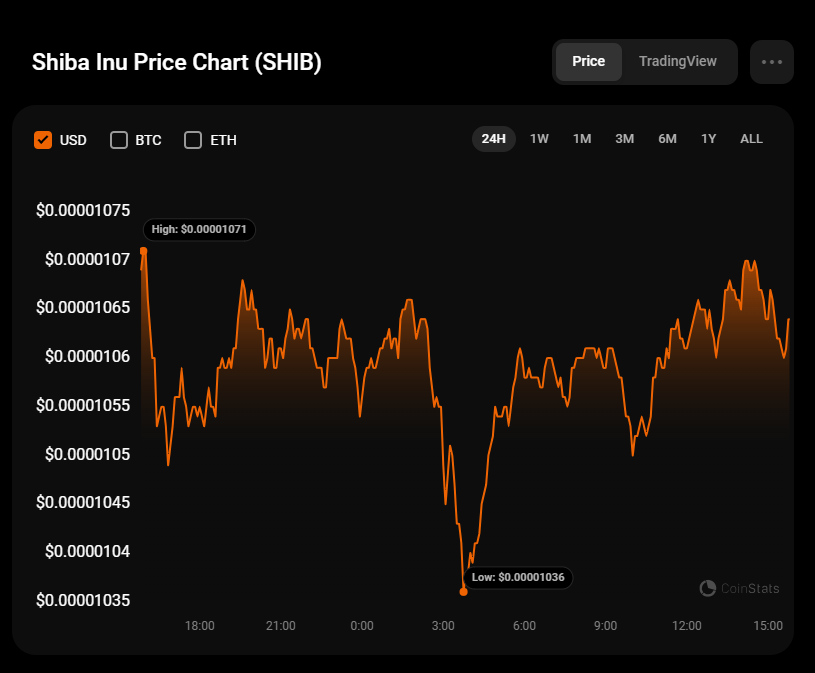Click the Shiba Inu Price Chart heading
Viewport: 815px width, 673px height.
click(x=177, y=62)
